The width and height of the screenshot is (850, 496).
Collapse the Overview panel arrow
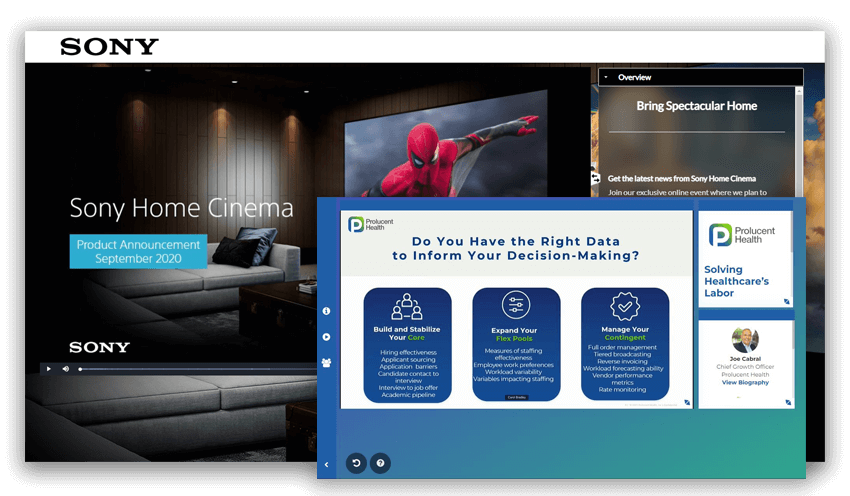point(606,77)
